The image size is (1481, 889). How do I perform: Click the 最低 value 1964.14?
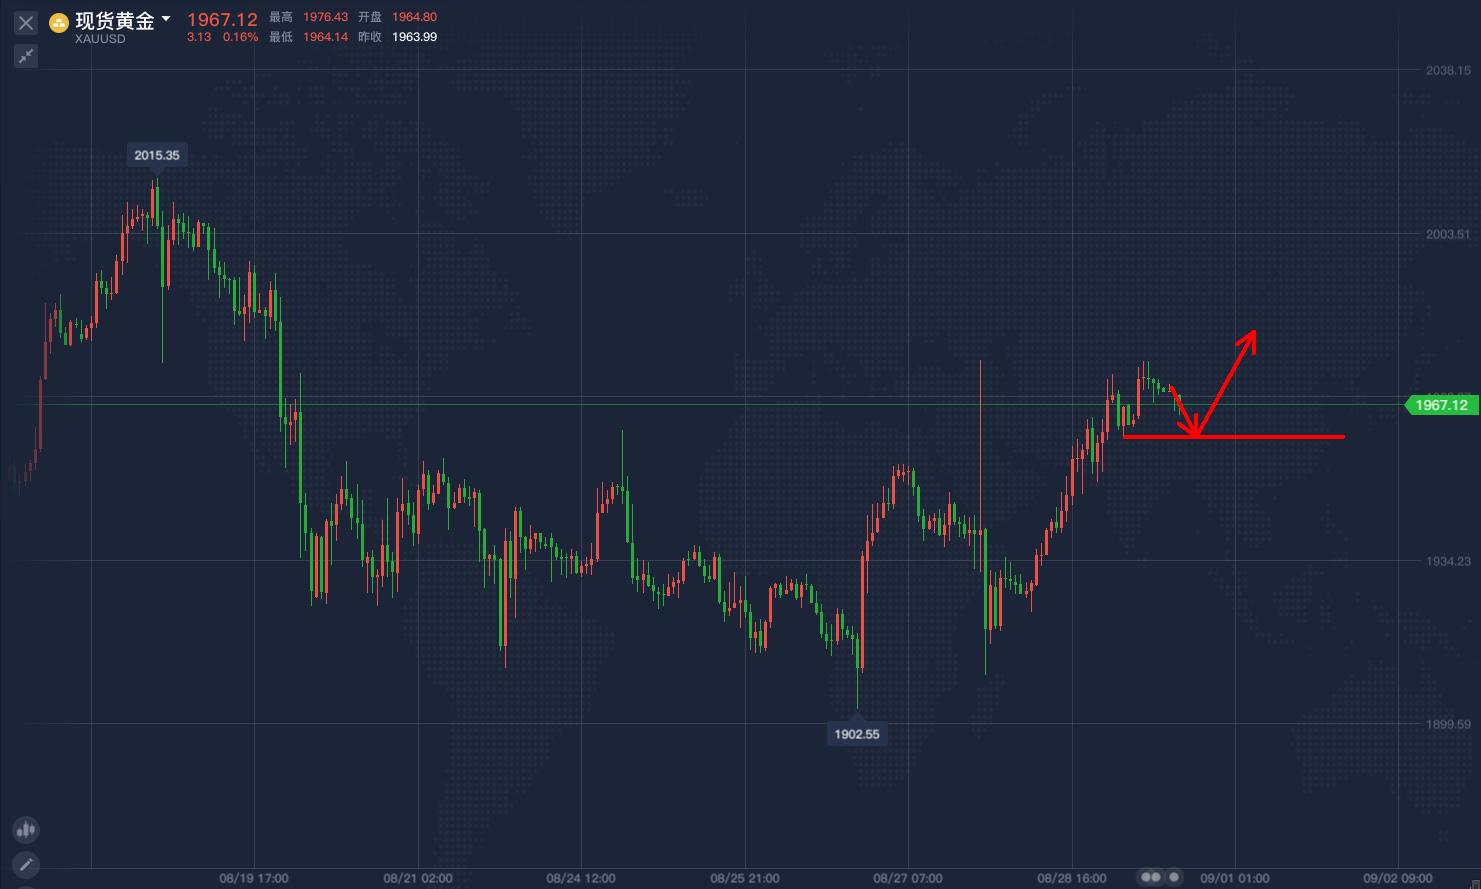pyautogui.click(x=325, y=37)
